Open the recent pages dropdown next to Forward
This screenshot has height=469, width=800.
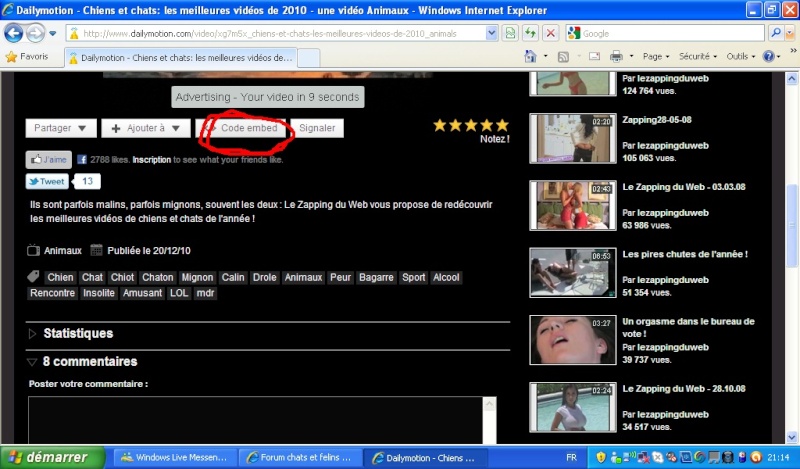[53, 34]
